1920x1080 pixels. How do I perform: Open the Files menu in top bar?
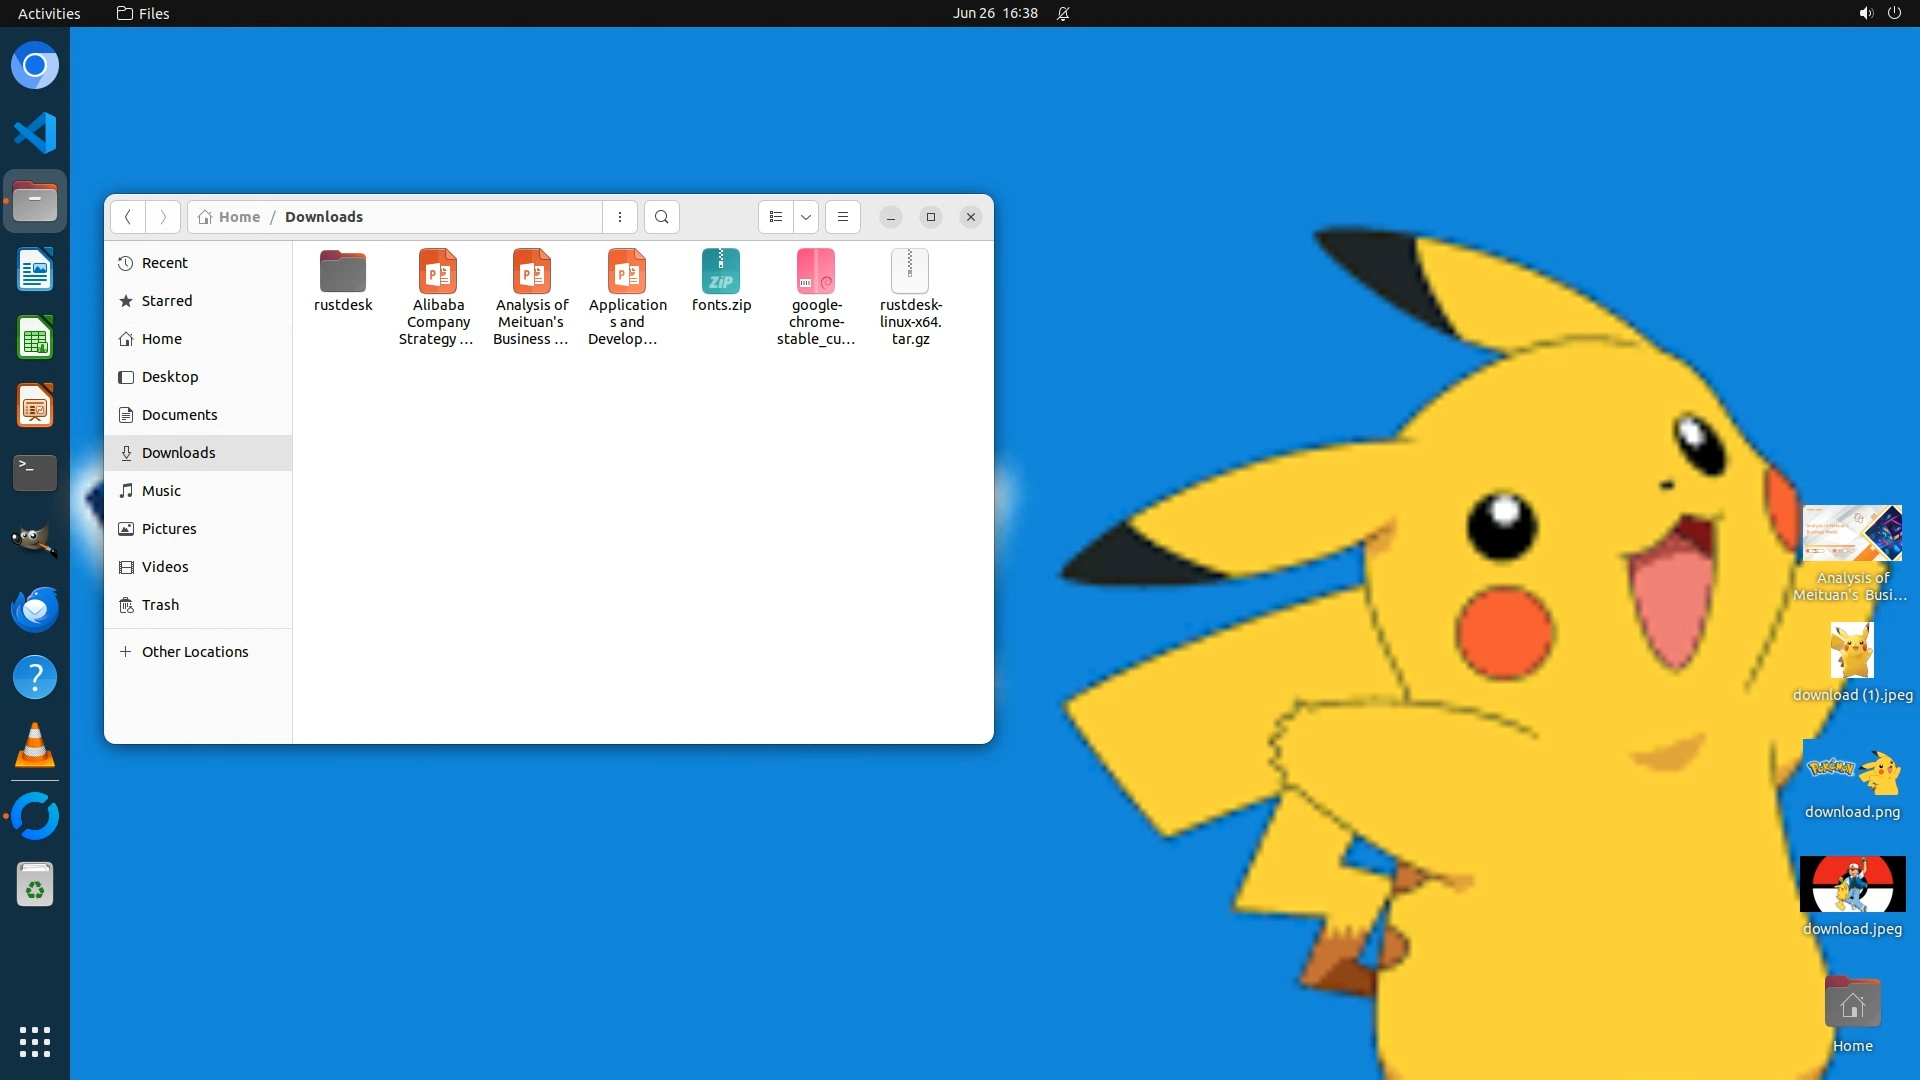click(x=143, y=13)
